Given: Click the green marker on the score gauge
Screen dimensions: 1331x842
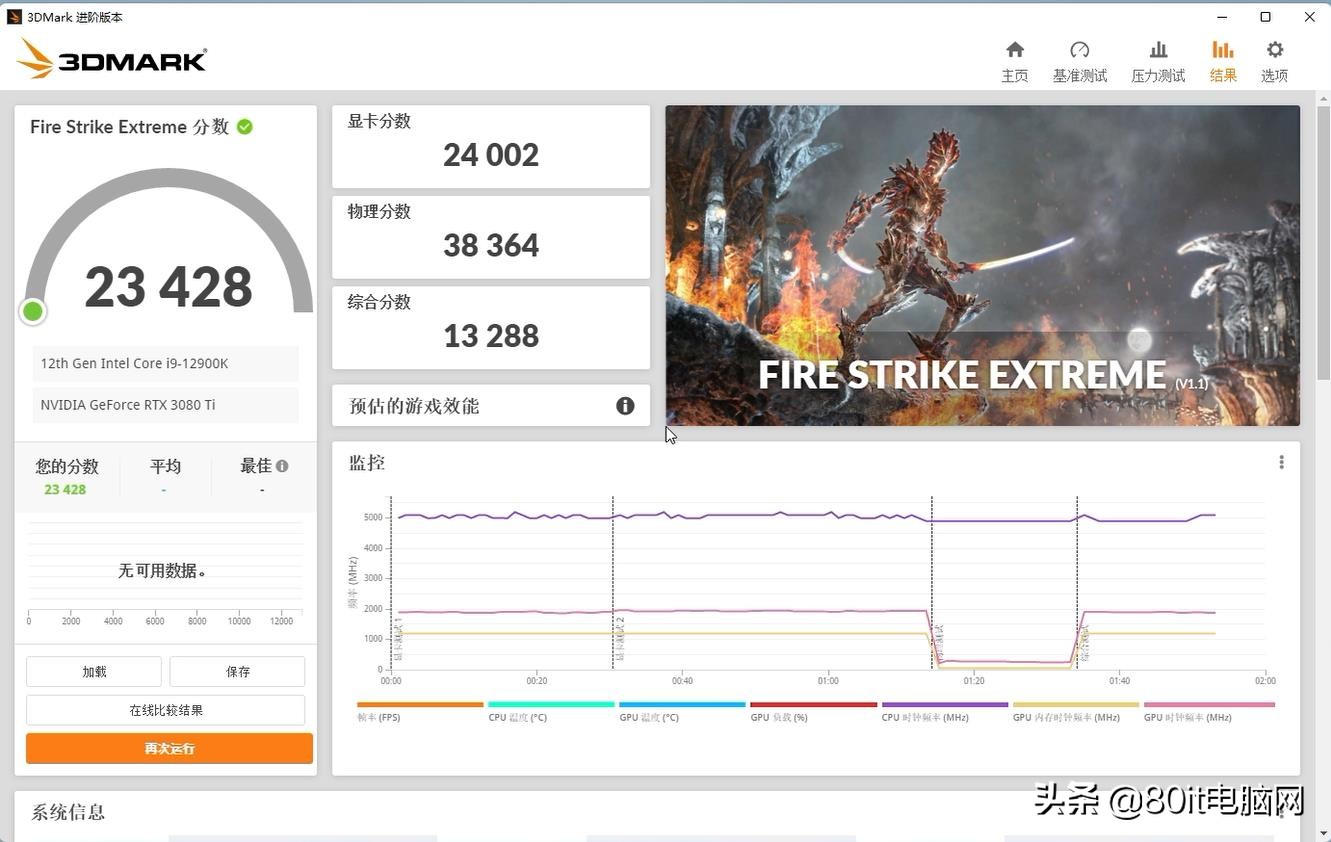Looking at the screenshot, I should [x=32, y=311].
